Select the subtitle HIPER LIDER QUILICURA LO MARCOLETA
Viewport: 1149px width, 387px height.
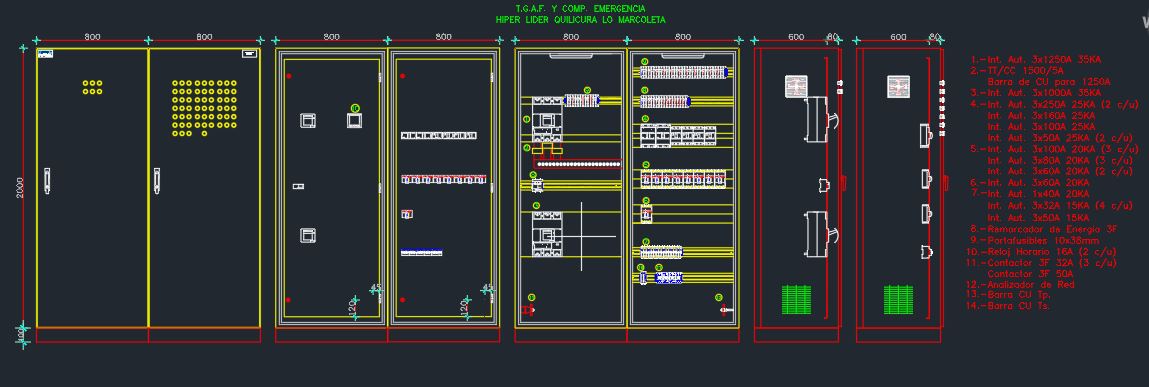(580, 20)
